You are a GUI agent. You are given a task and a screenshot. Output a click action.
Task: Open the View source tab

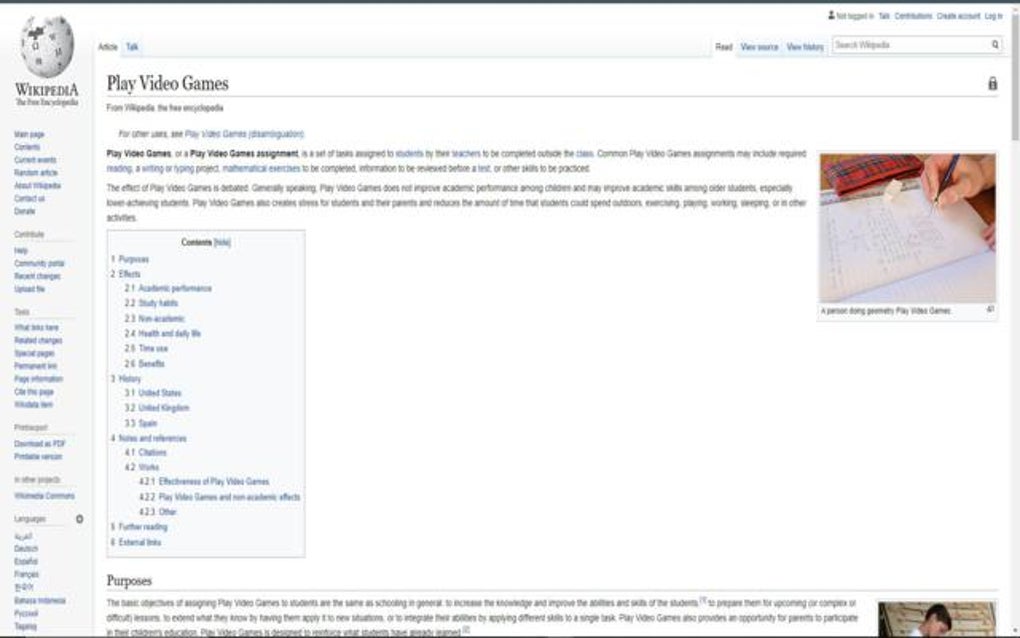pyautogui.click(x=759, y=47)
